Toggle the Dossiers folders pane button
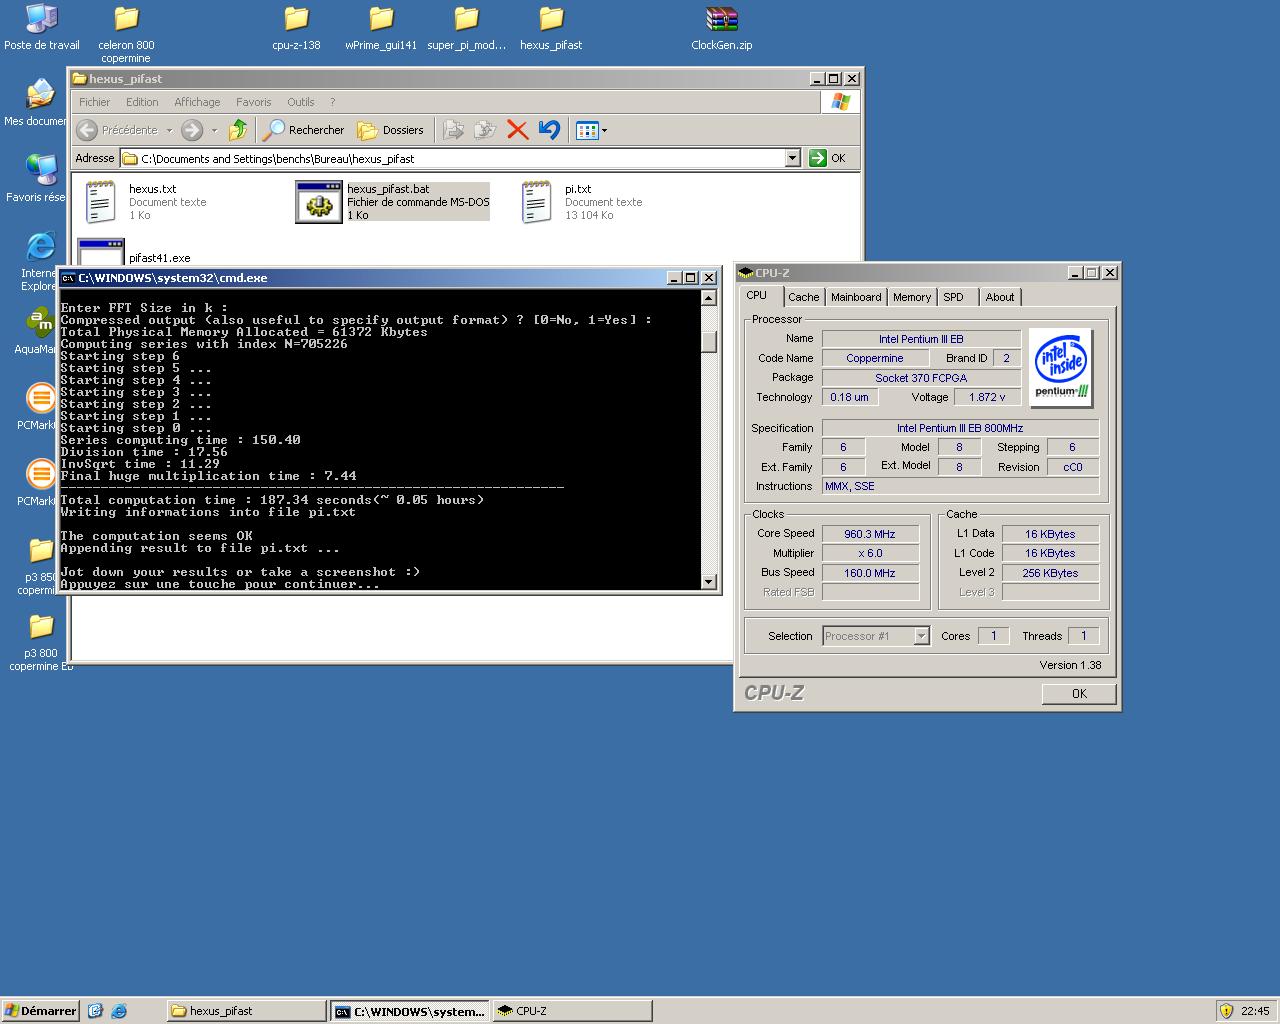This screenshot has height=1024, width=1280. (x=391, y=130)
